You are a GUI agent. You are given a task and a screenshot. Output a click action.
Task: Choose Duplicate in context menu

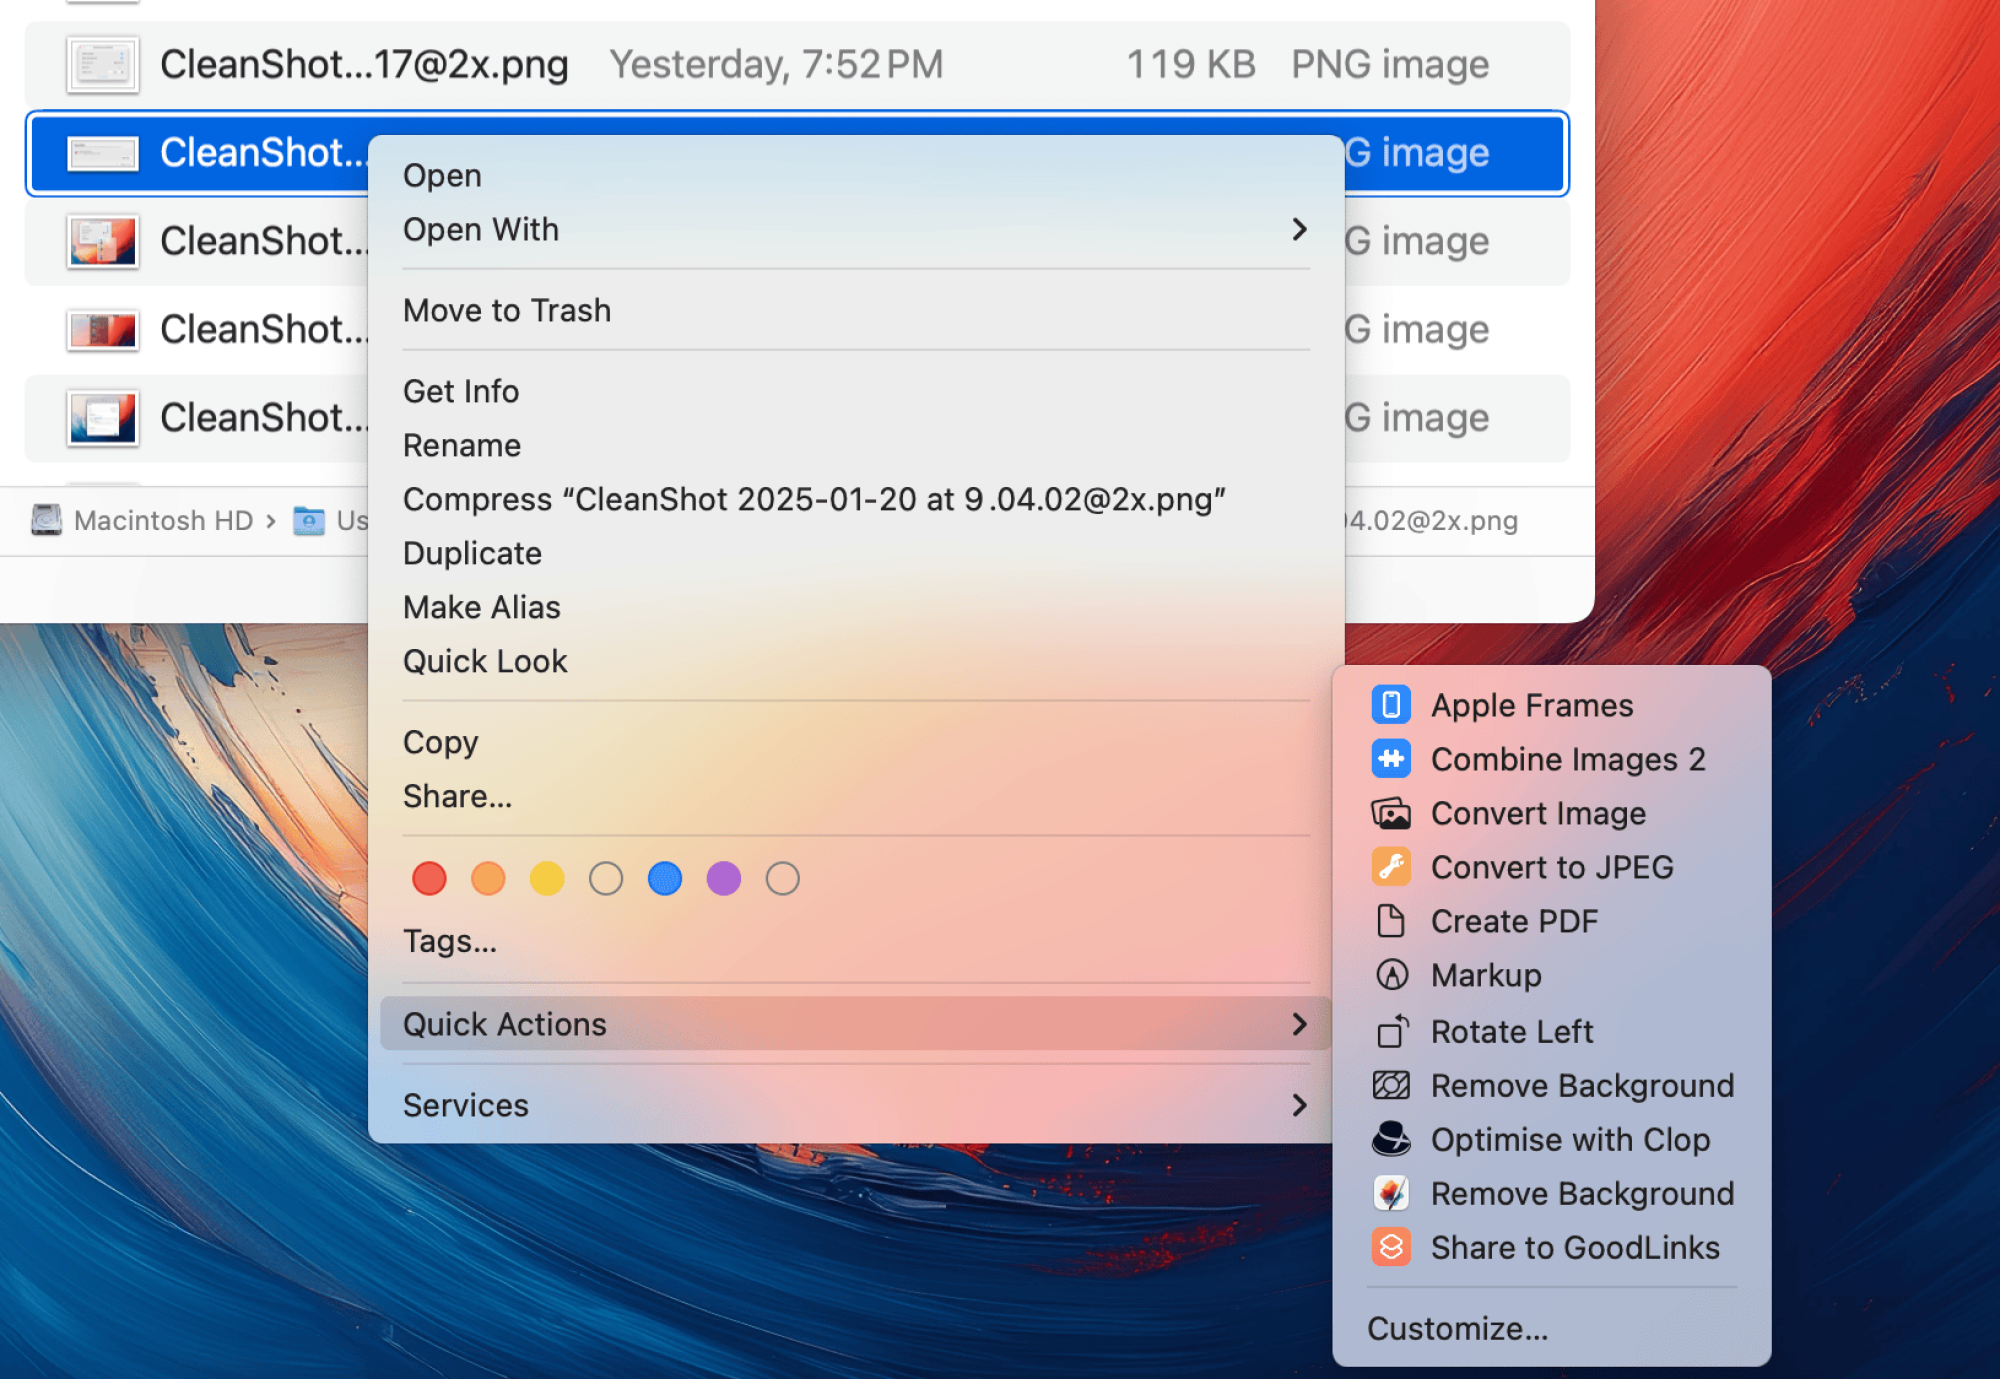[855, 553]
